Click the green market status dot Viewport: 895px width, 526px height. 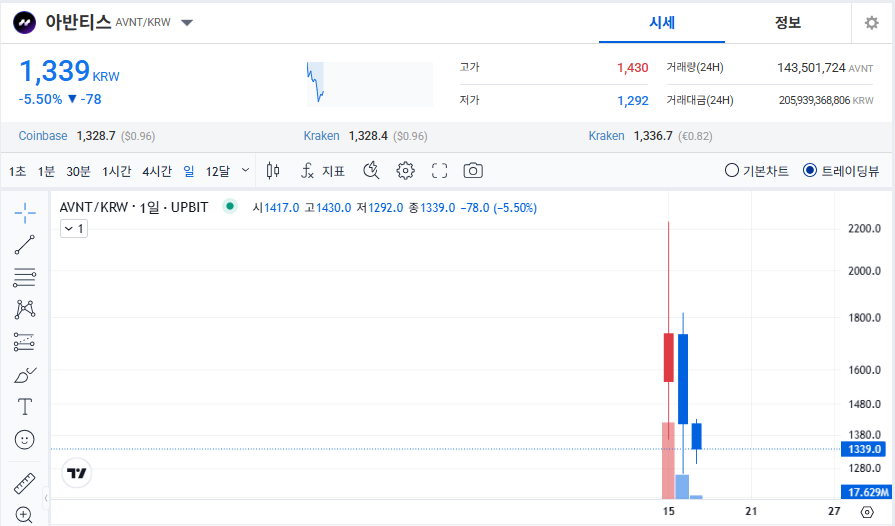click(x=229, y=207)
